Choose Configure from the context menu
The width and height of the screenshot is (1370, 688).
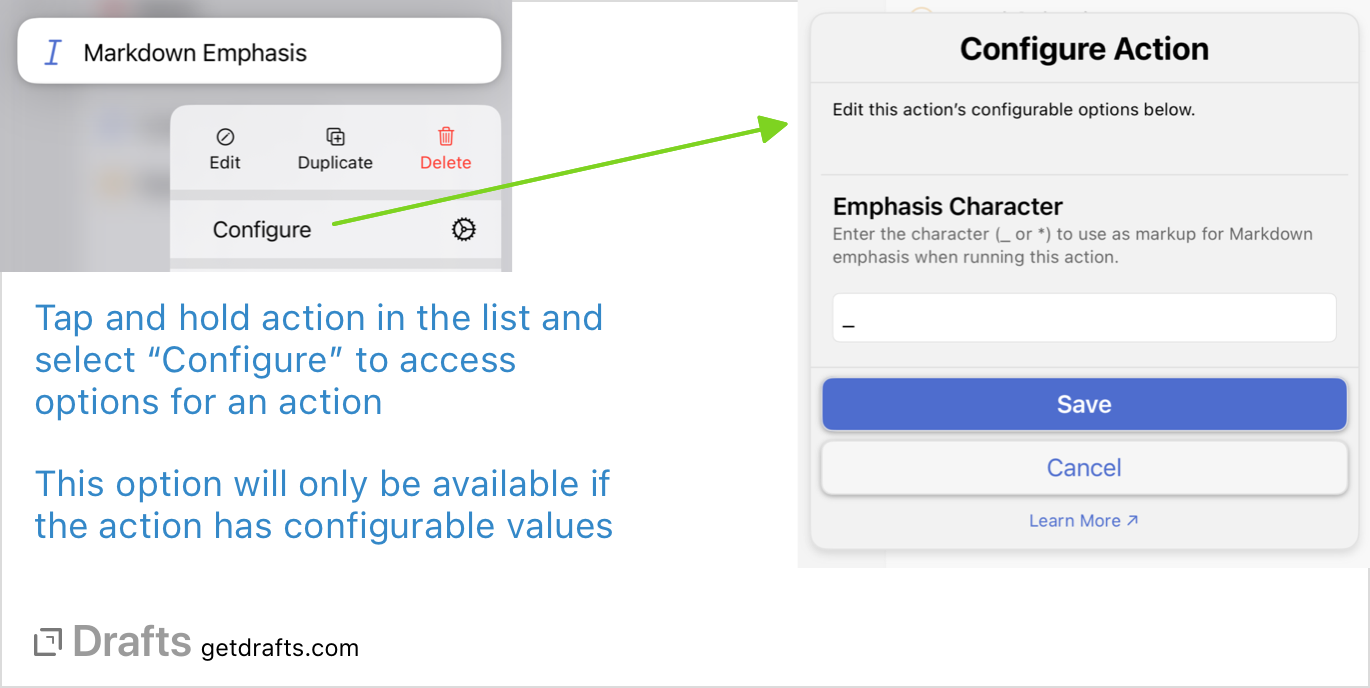261,229
